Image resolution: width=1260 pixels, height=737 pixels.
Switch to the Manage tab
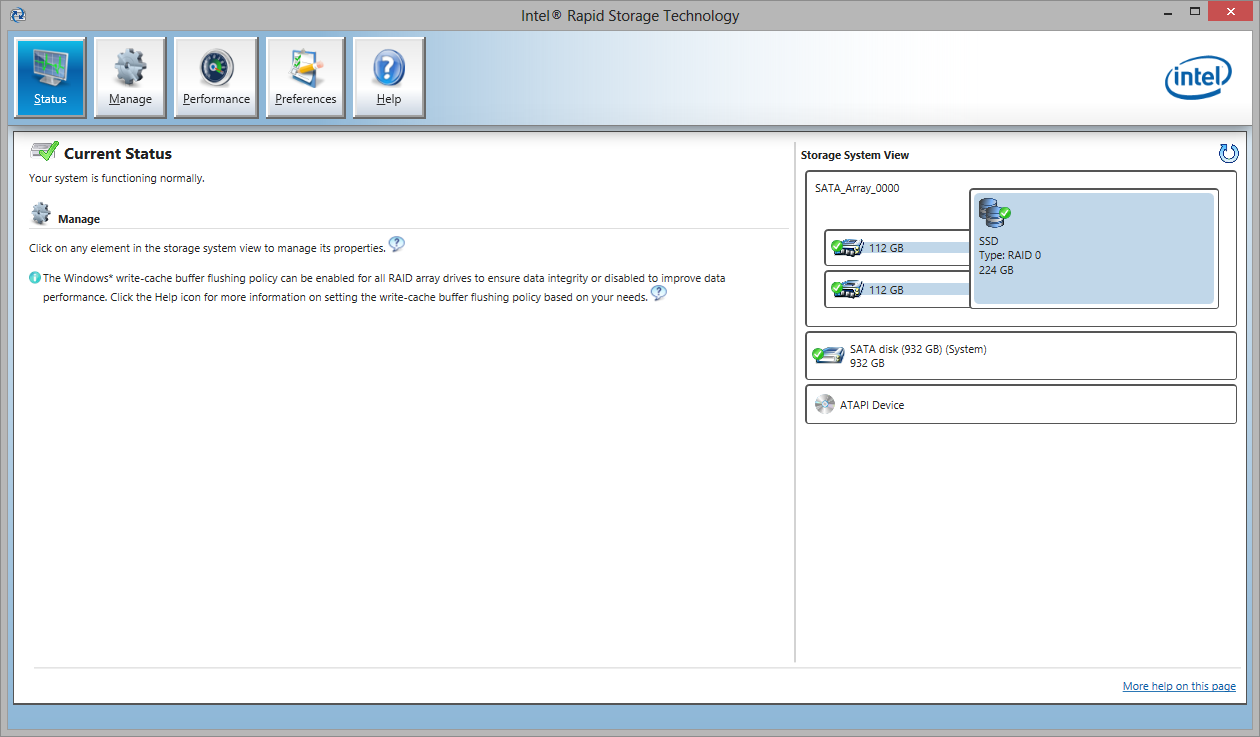(130, 78)
